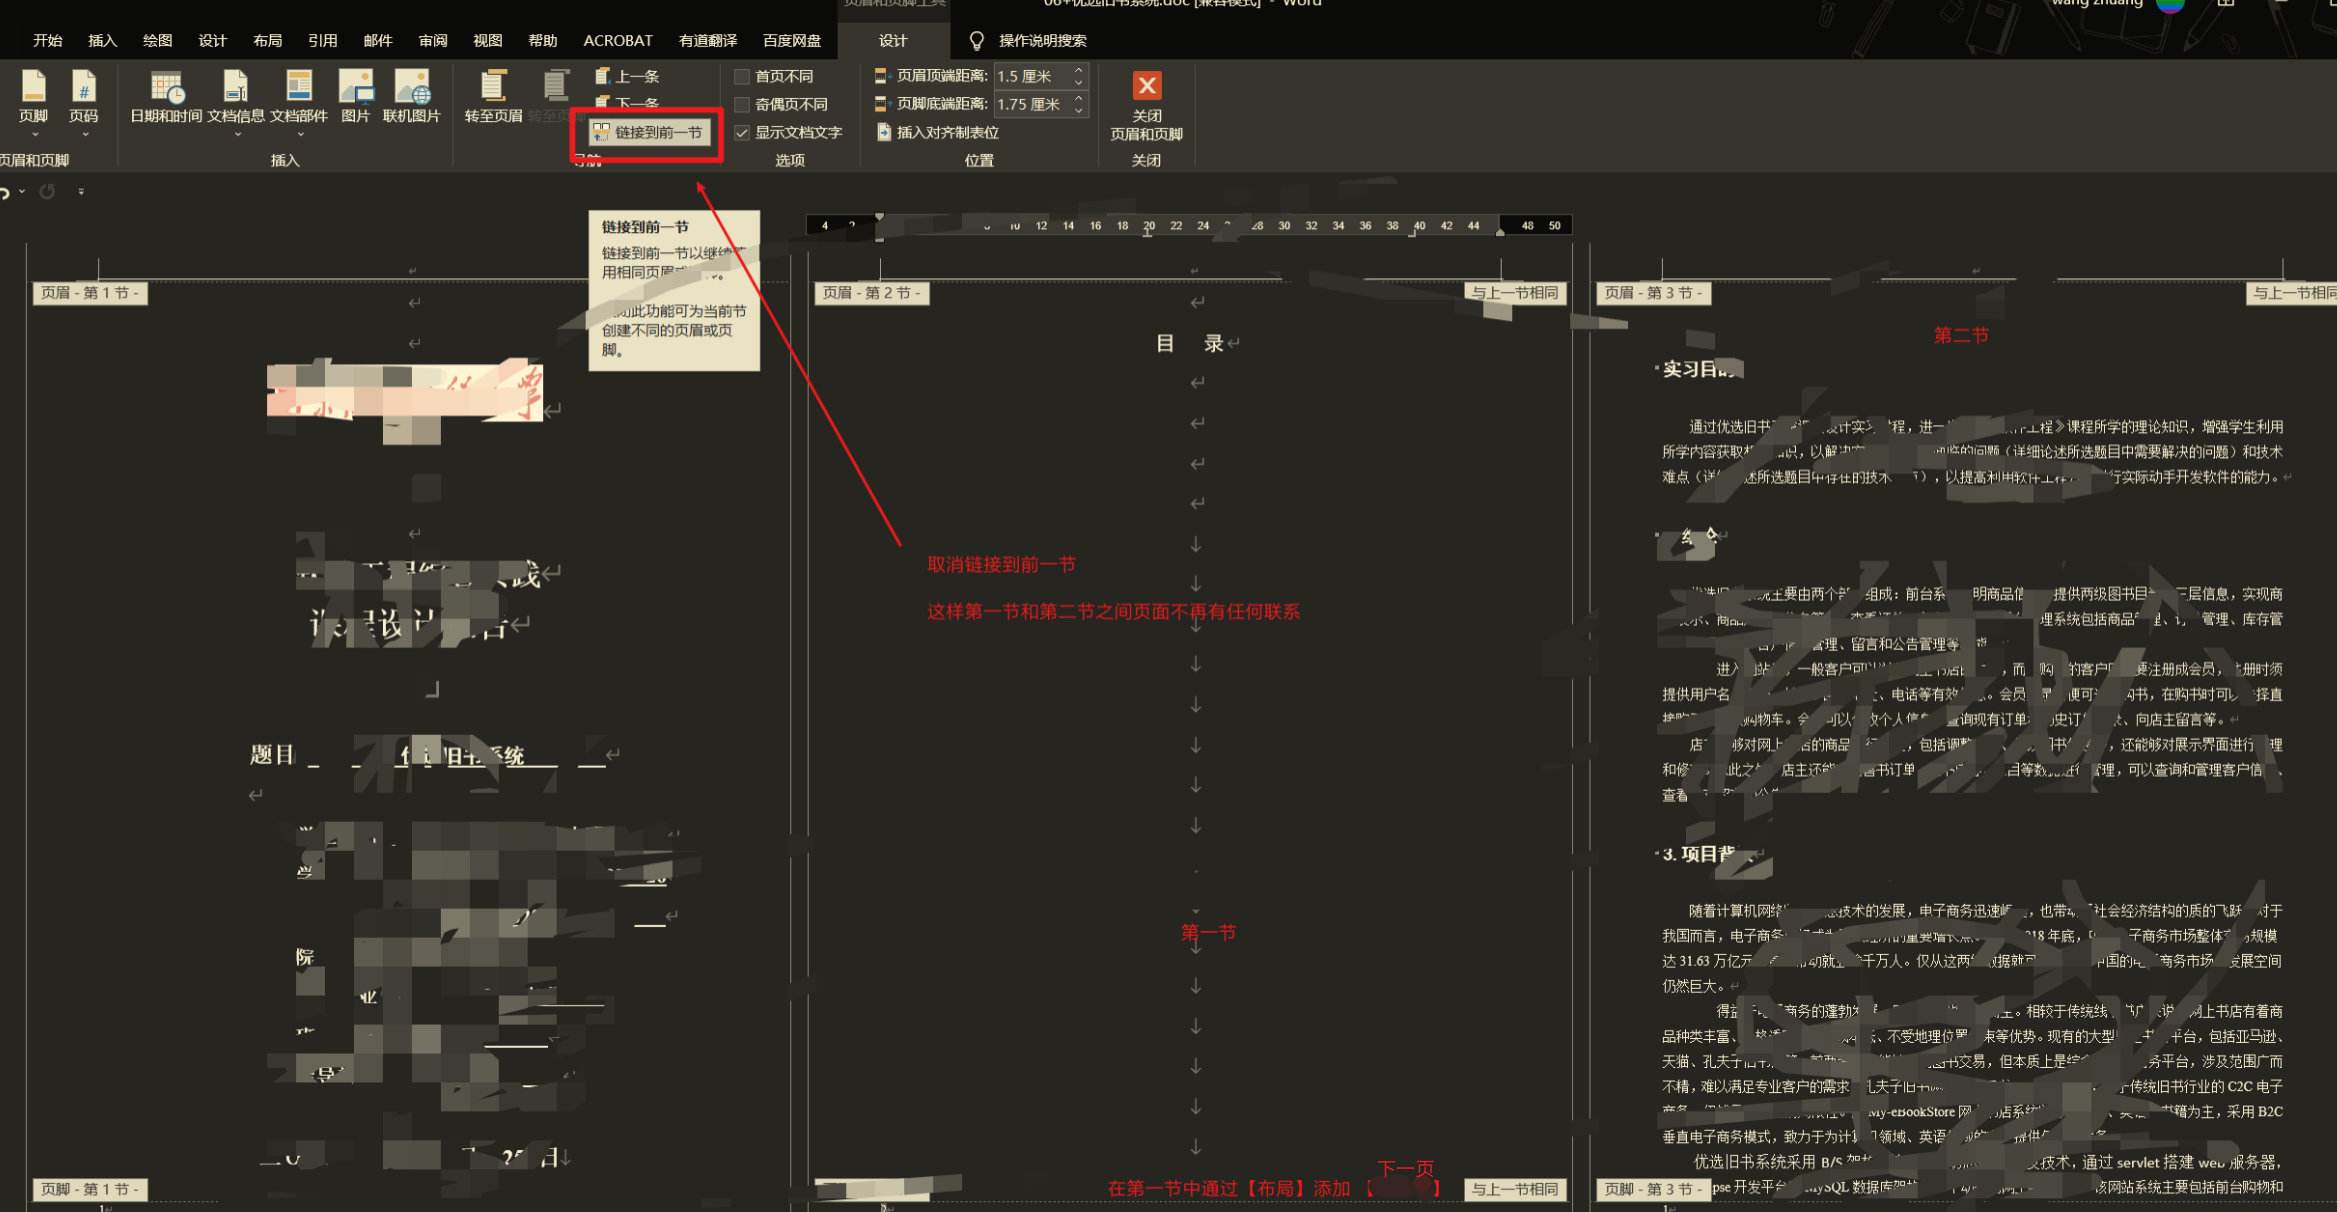Close header and footer with red X
The width and height of the screenshot is (2337, 1212).
(x=1146, y=86)
